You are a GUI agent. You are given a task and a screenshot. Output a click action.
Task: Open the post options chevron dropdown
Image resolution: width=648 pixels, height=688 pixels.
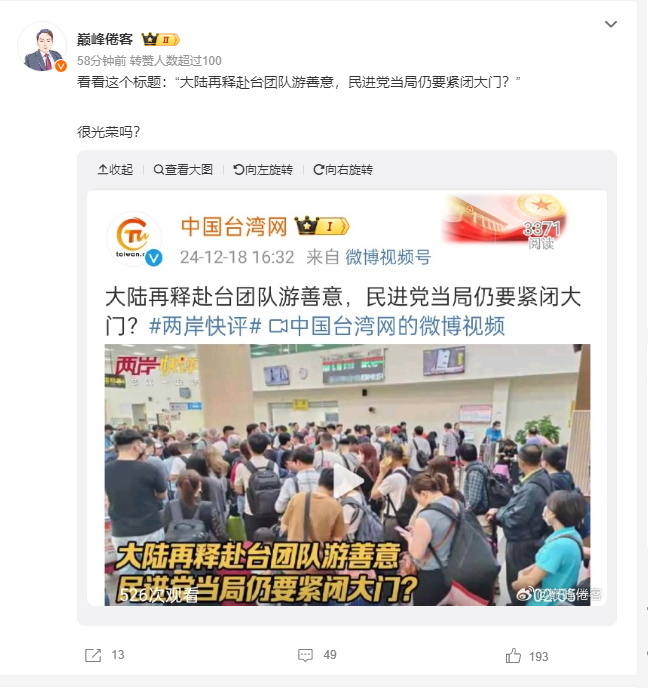(611, 24)
